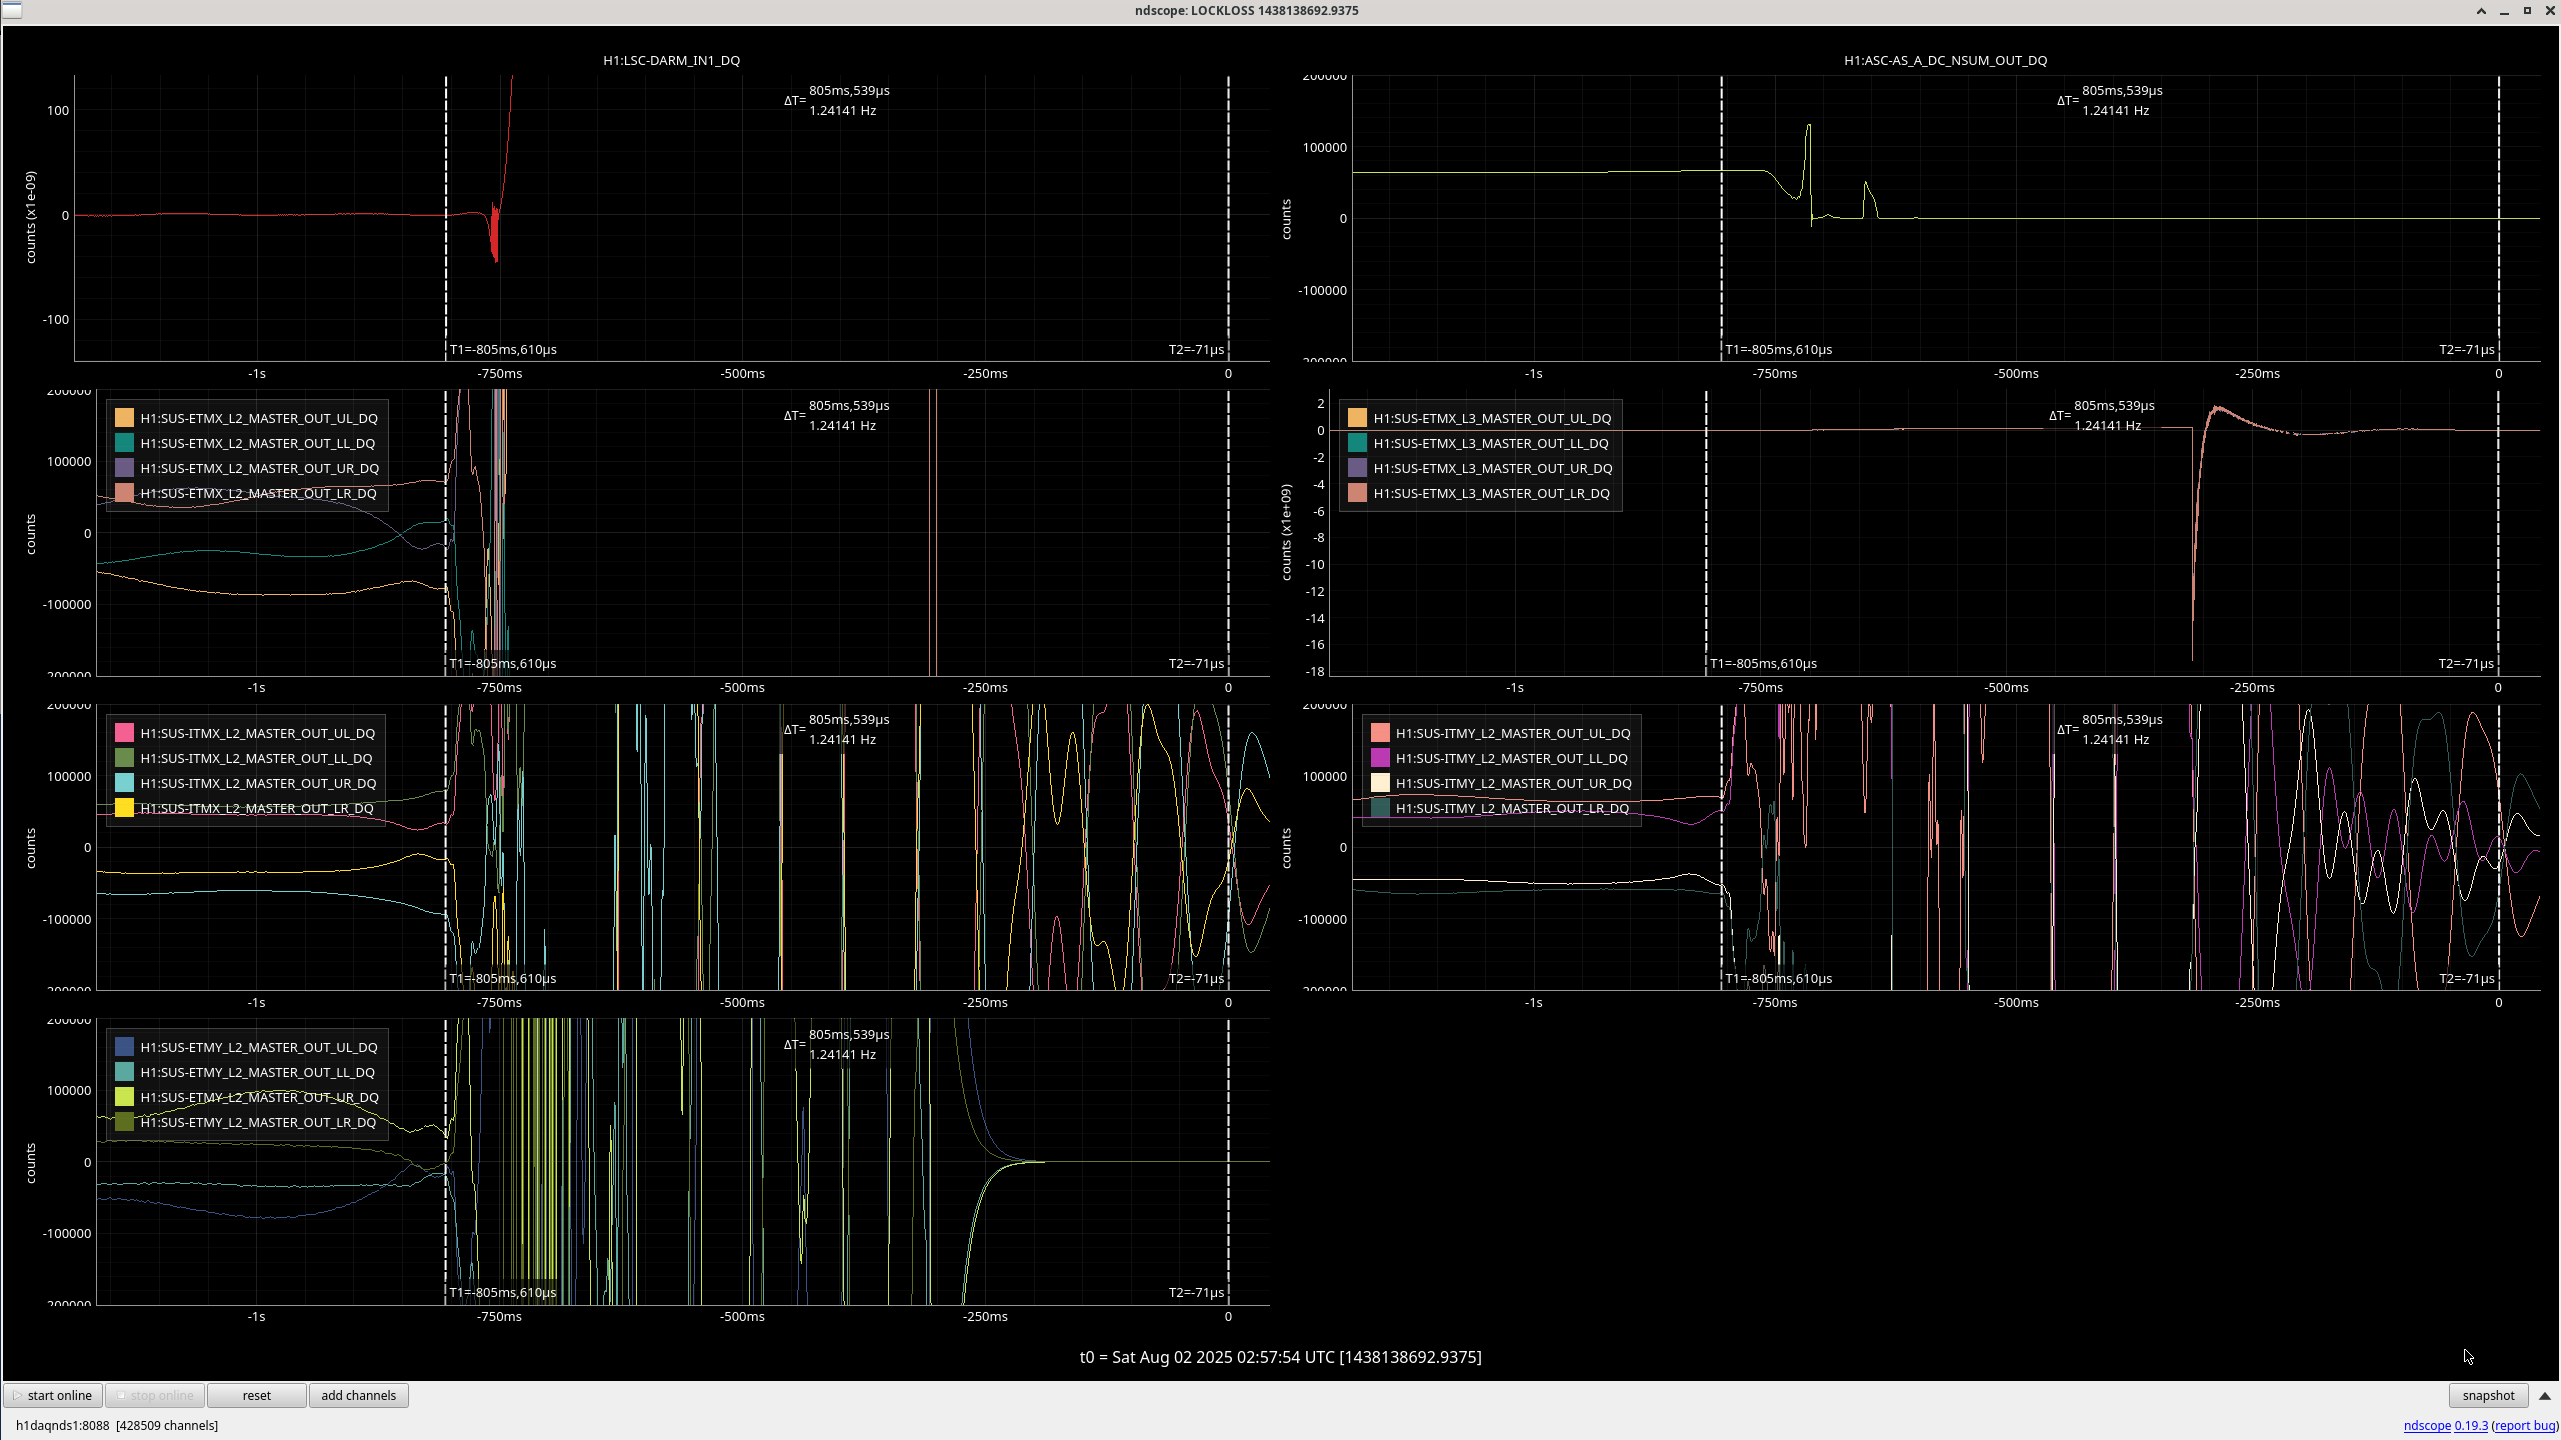
Task: Click the T2 cursor line in the DARM plot
Action: [x=1228, y=220]
